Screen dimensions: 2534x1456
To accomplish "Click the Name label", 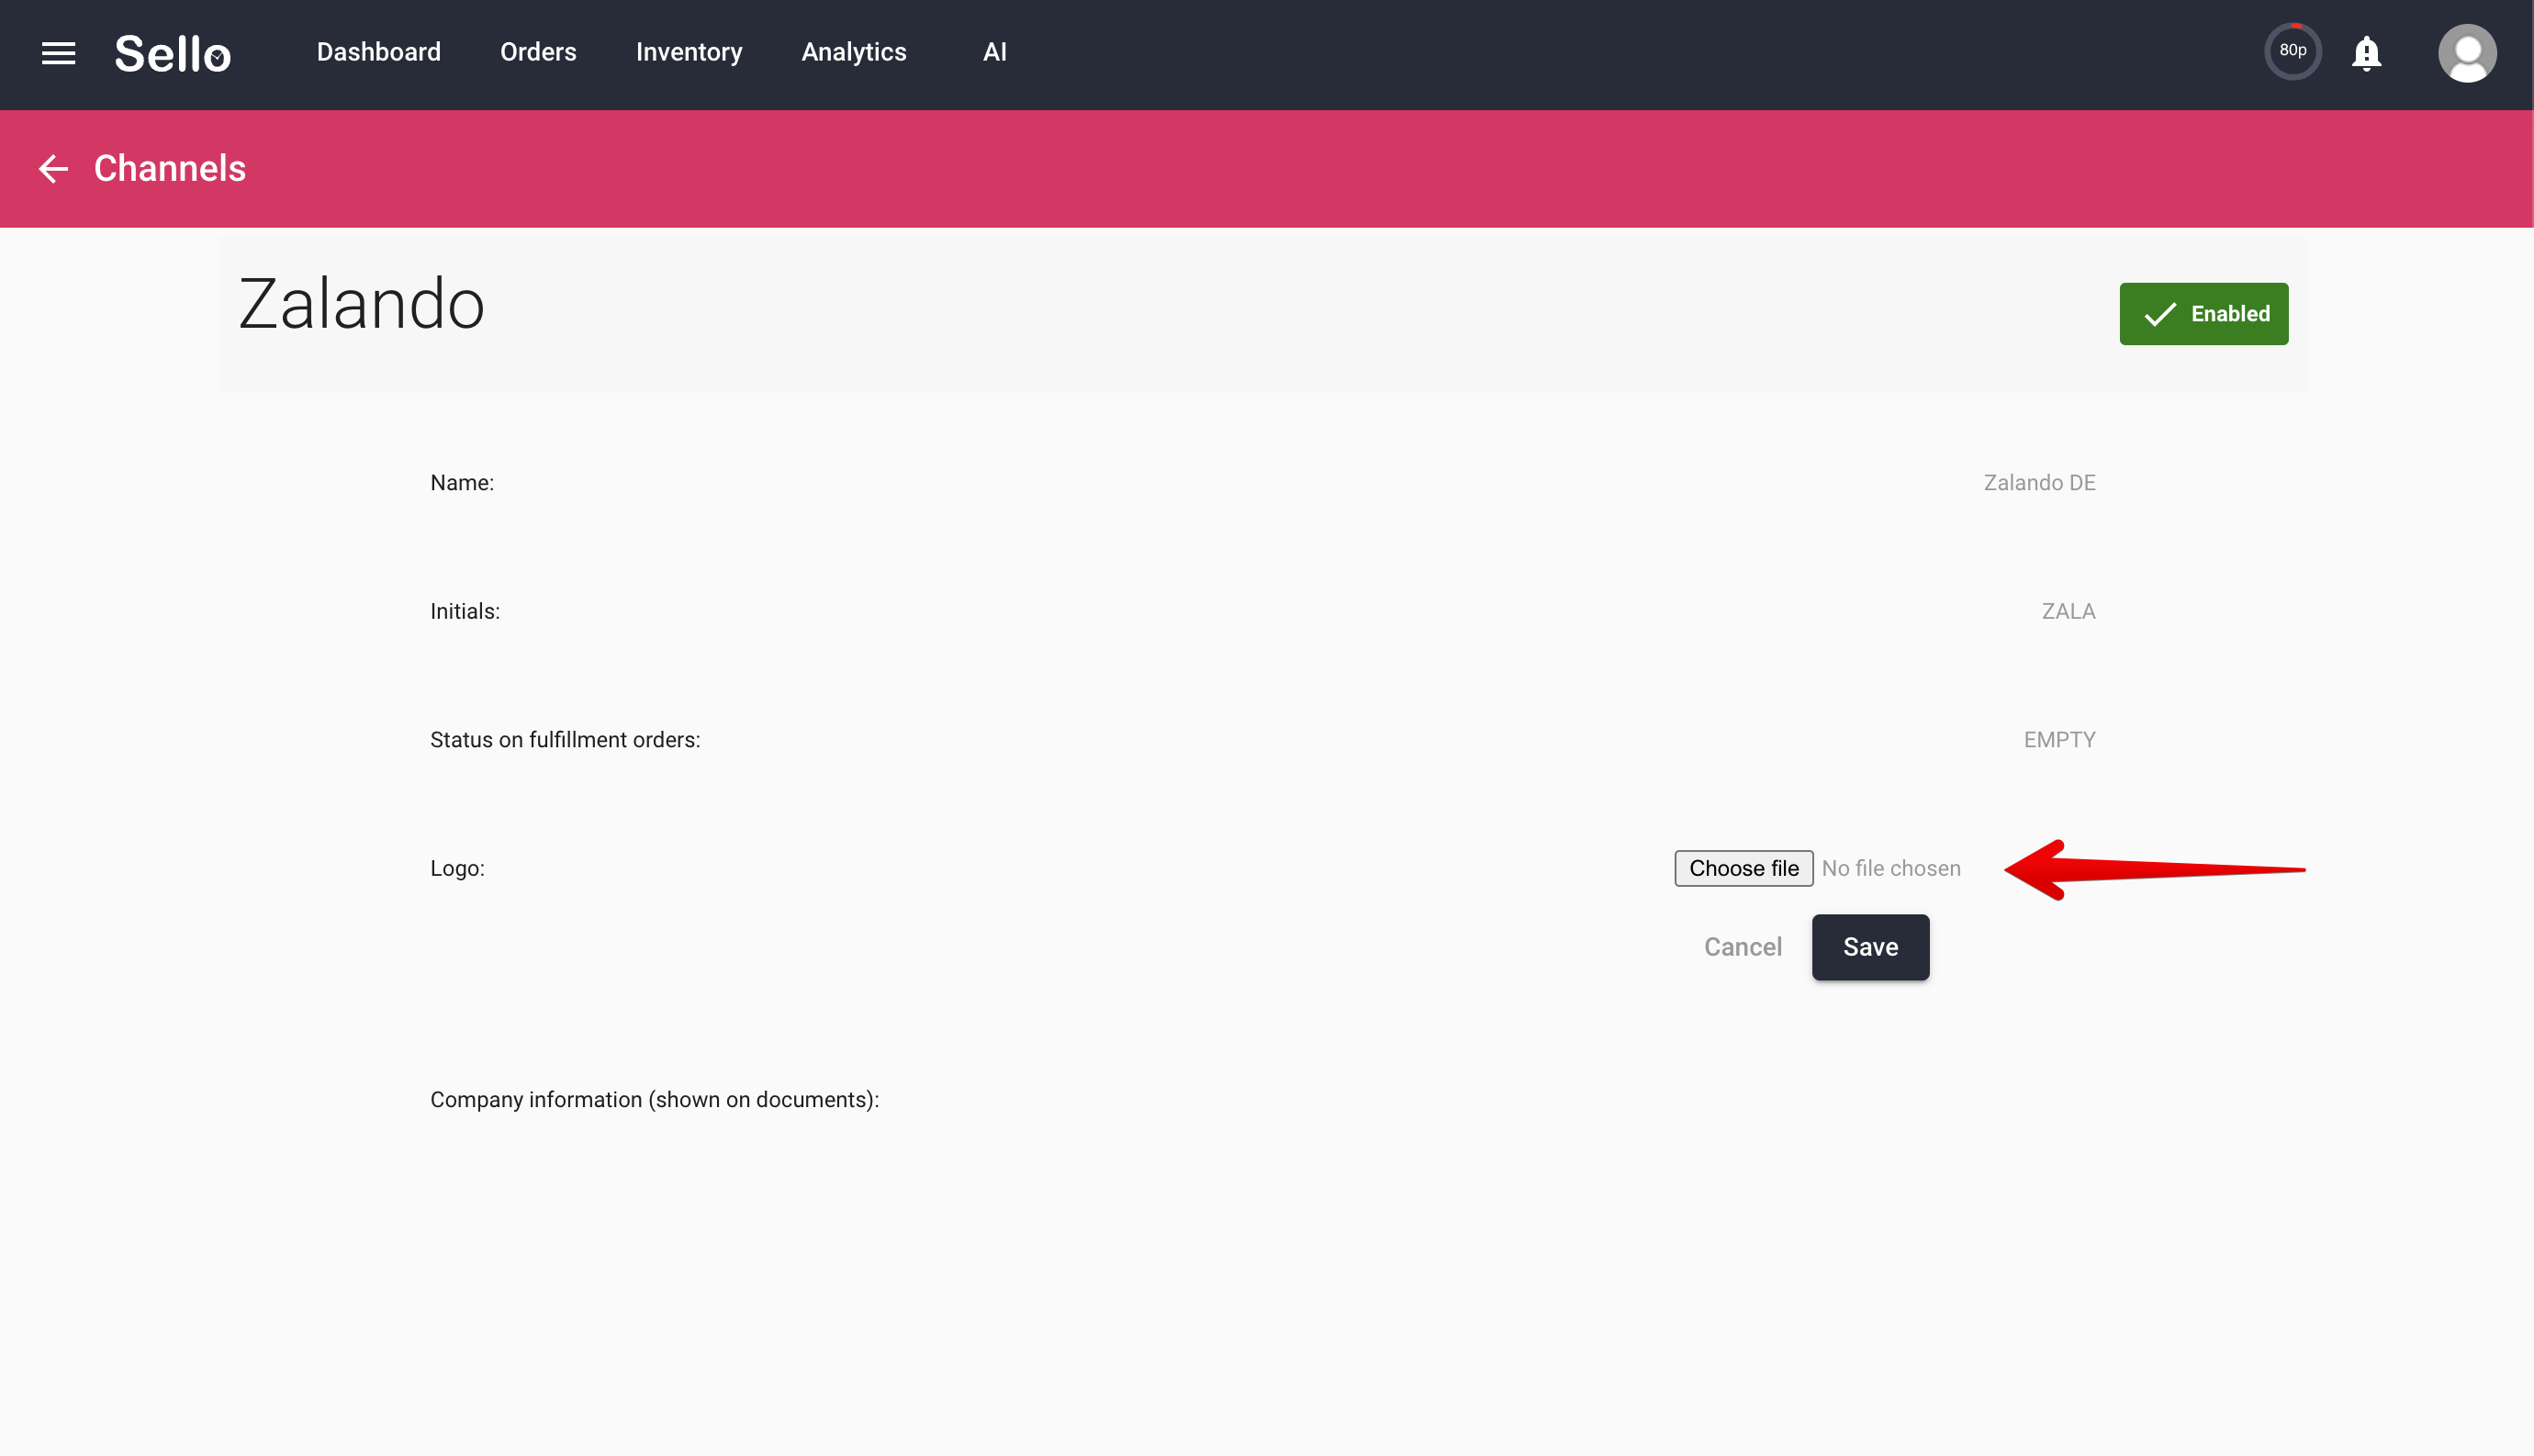I will click(462, 483).
